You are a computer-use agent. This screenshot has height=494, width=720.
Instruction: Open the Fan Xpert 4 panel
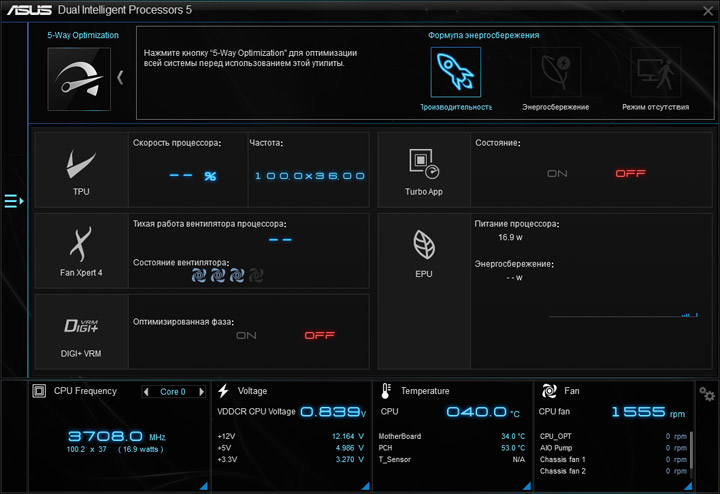click(81, 251)
